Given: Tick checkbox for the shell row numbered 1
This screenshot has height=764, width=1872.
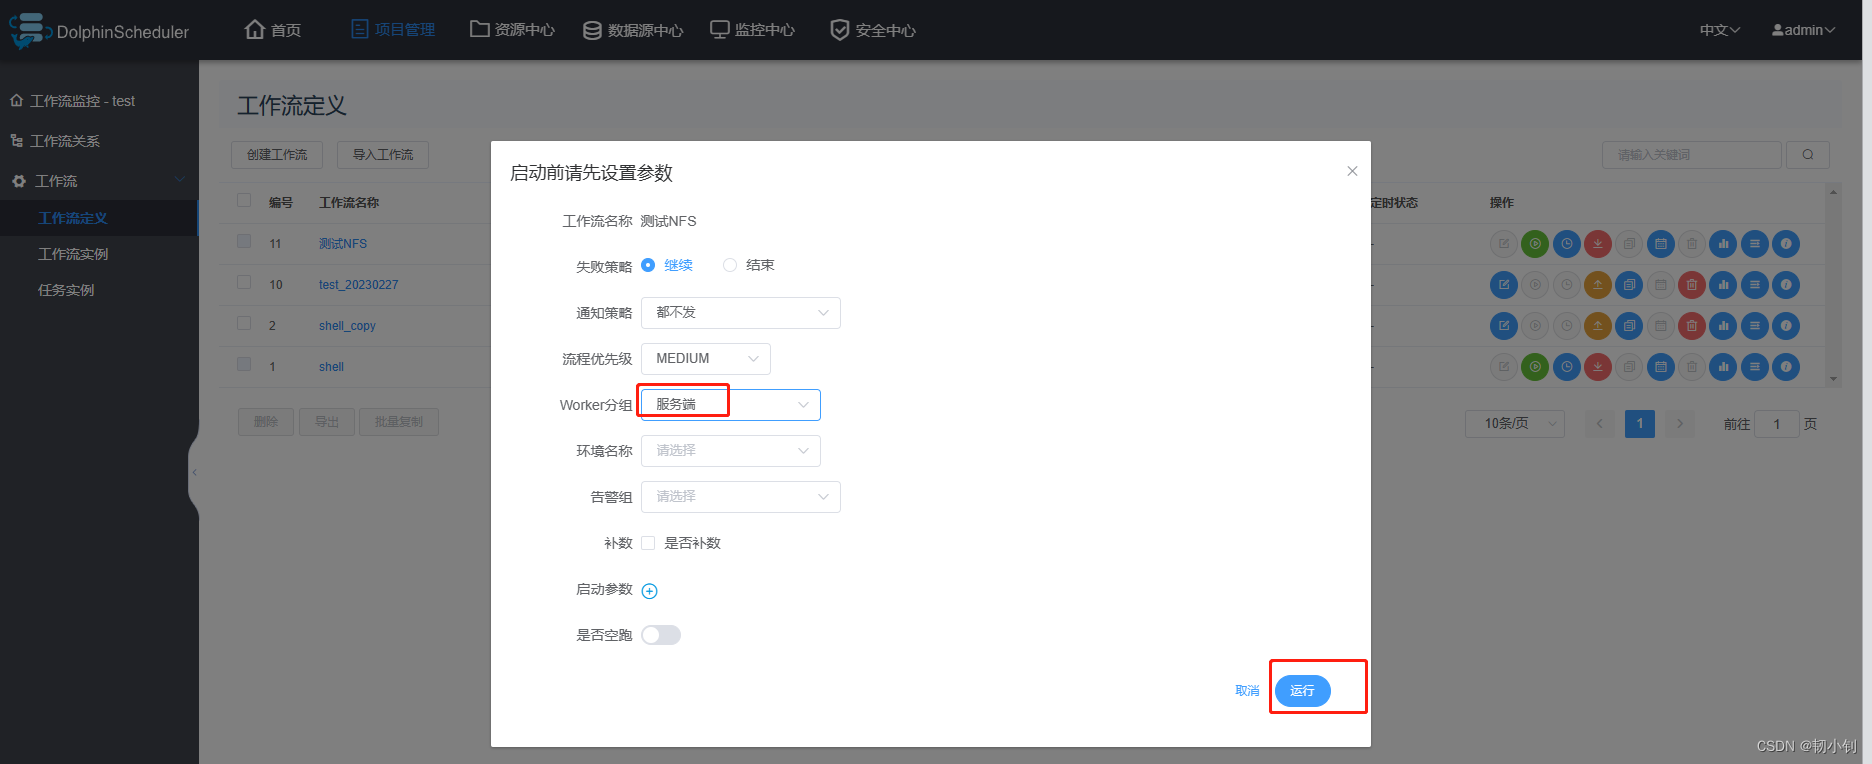Looking at the screenshot, I should pos(244,364).
